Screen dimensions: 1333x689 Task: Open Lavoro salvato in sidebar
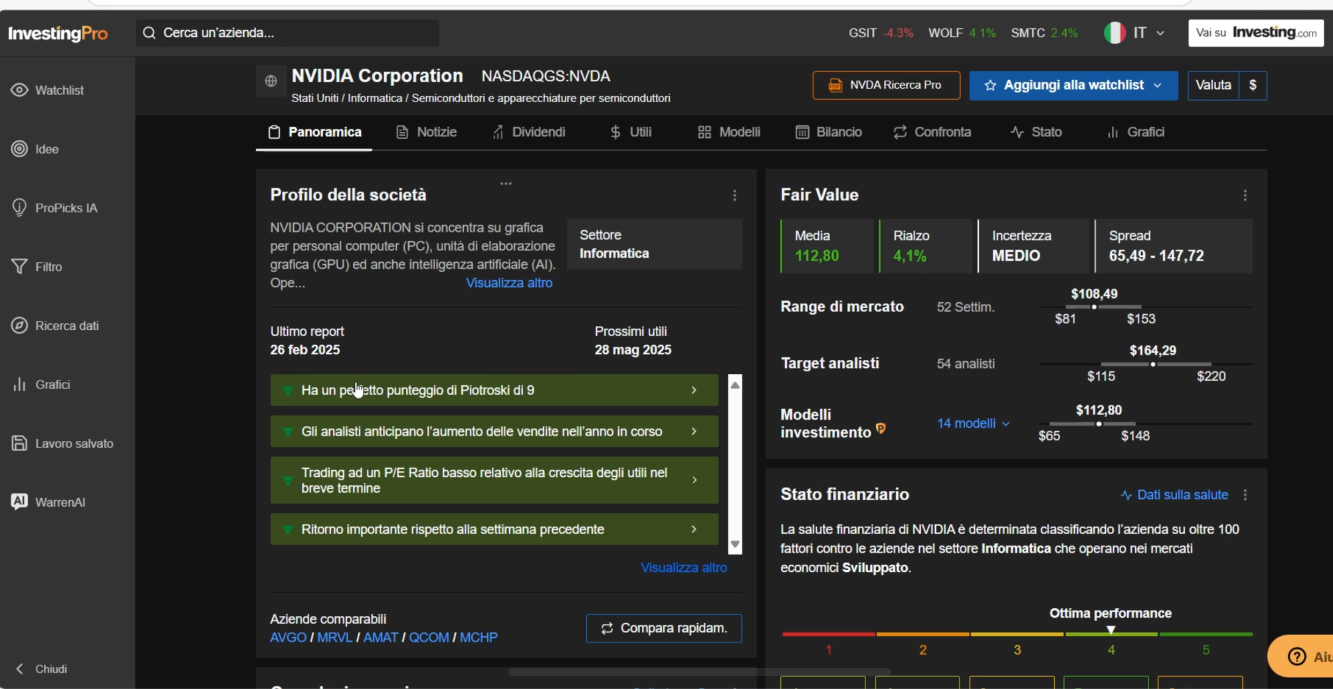point(62,443)
